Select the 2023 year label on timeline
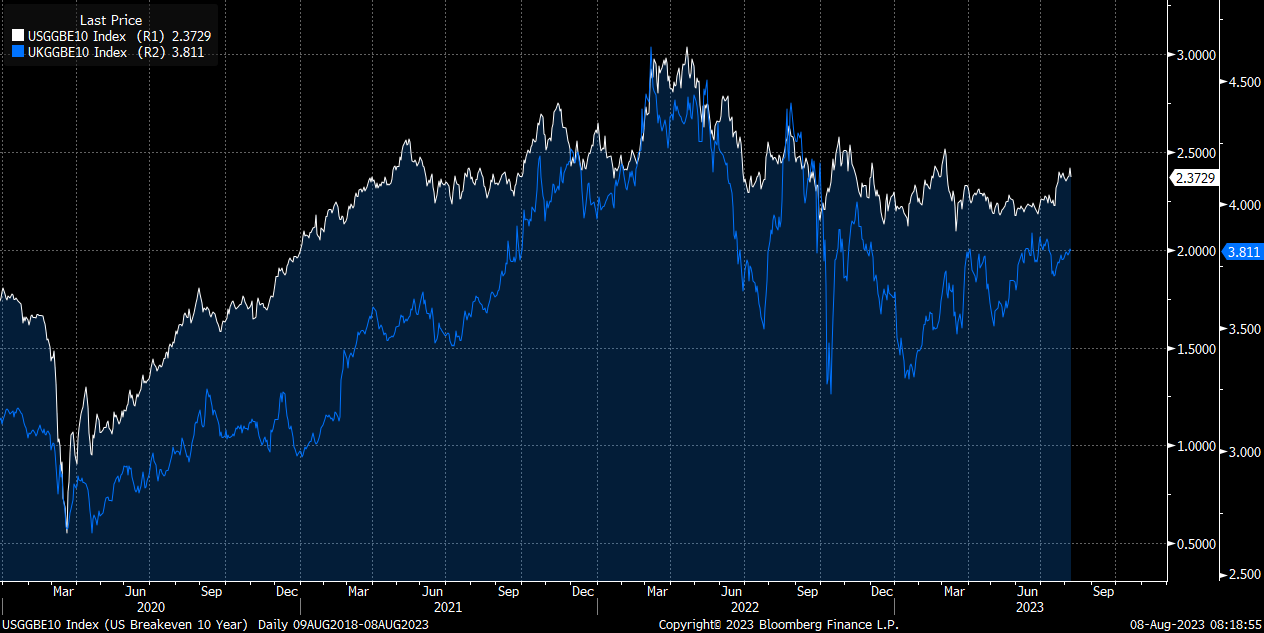 pos(1030,607)
